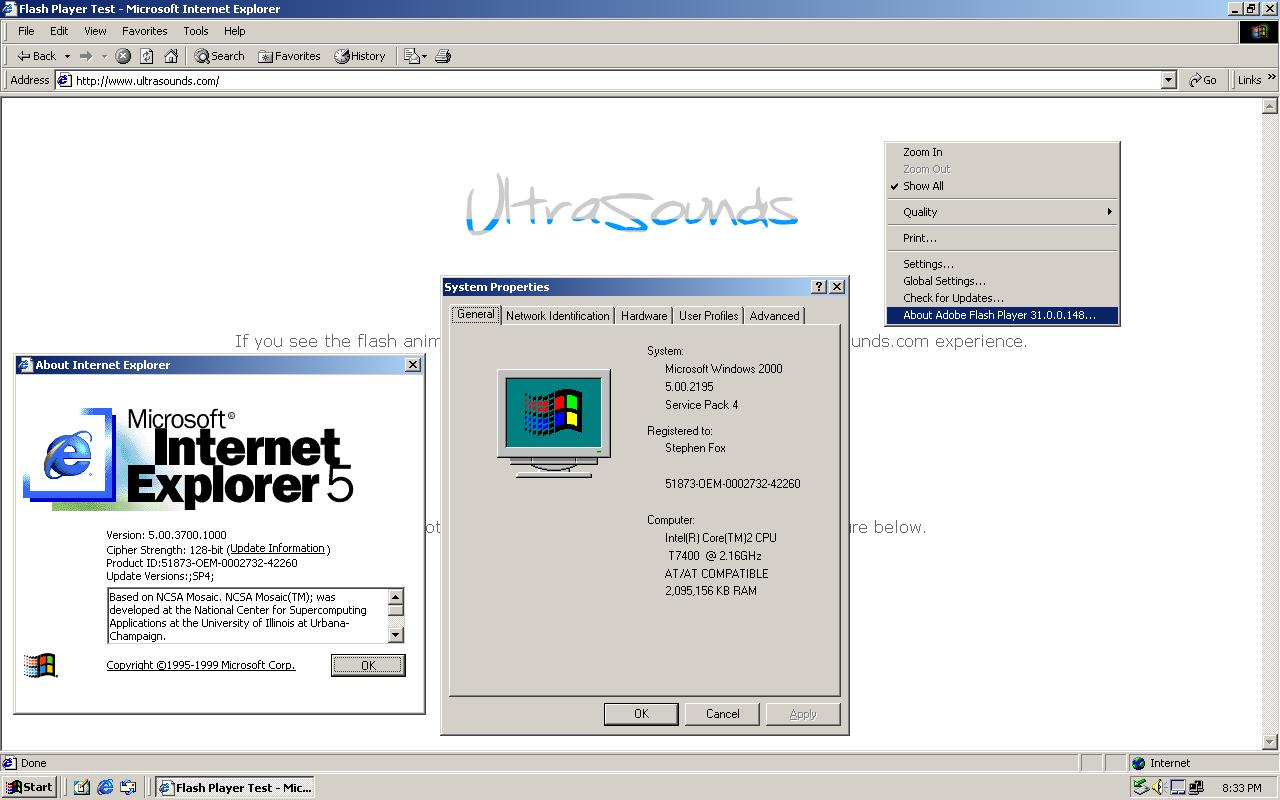Screen dimensions: 1280x800
Task: Click the page scrollbar down arrow
Action: click(1271, 741)
